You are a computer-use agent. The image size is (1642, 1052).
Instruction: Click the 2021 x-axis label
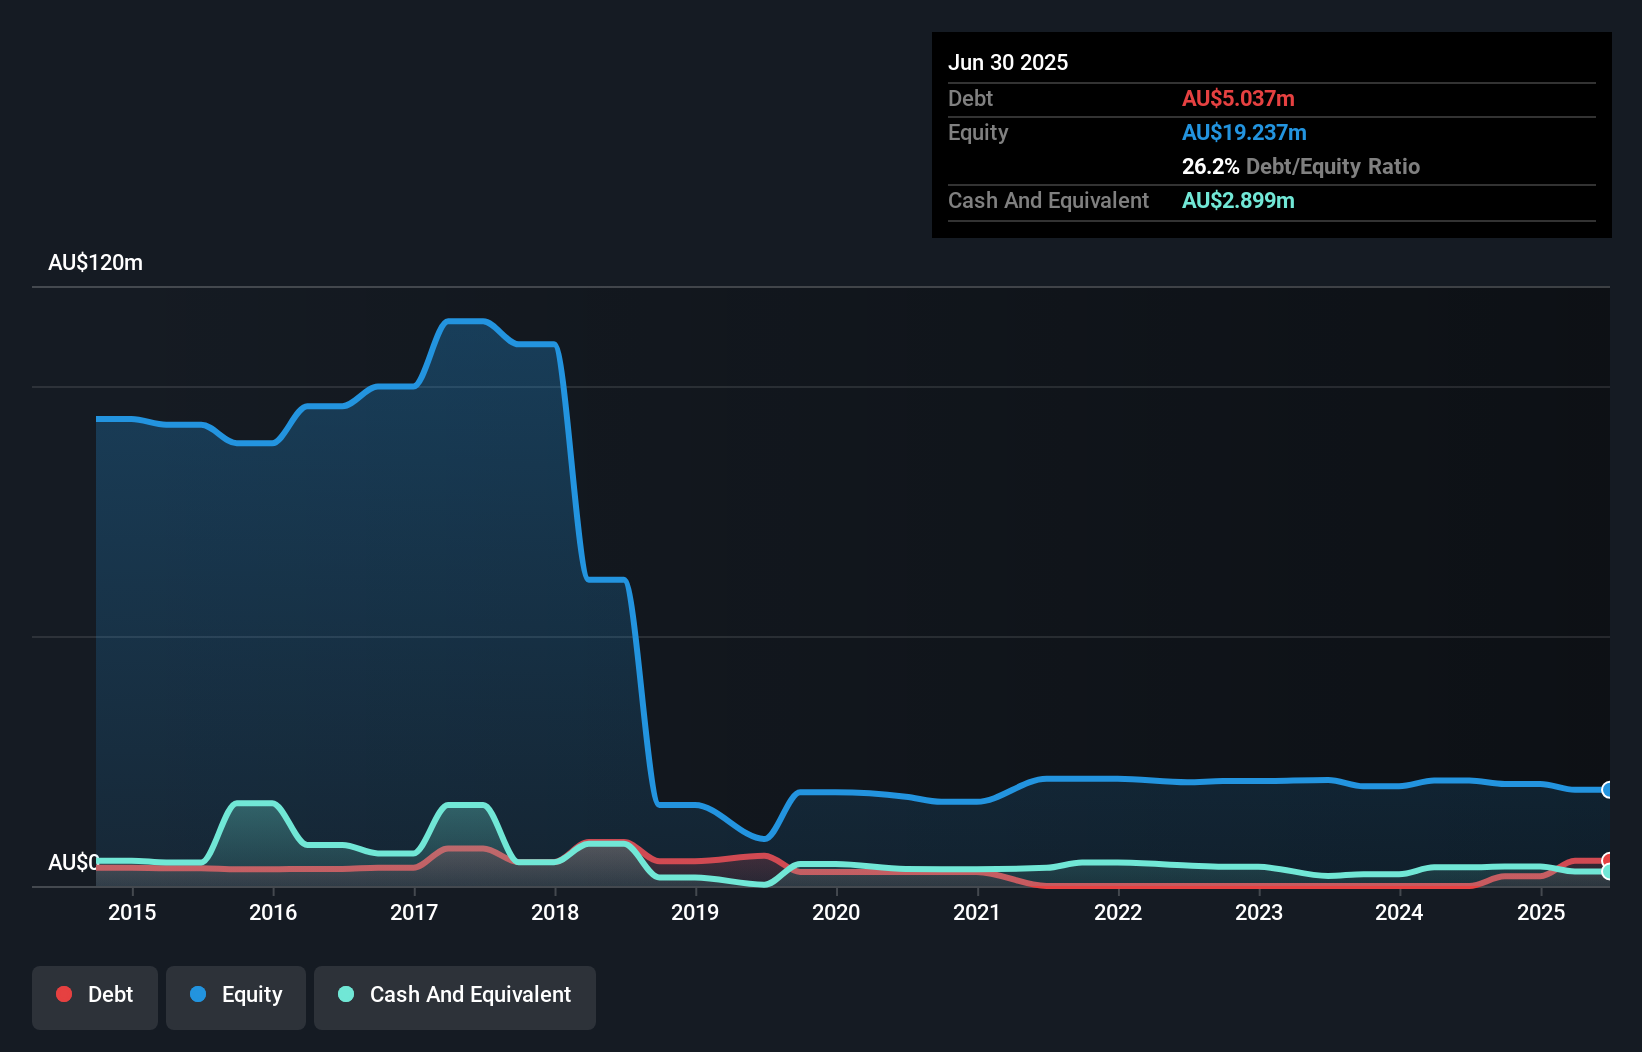pyautogui.click(x=977, y=912)
